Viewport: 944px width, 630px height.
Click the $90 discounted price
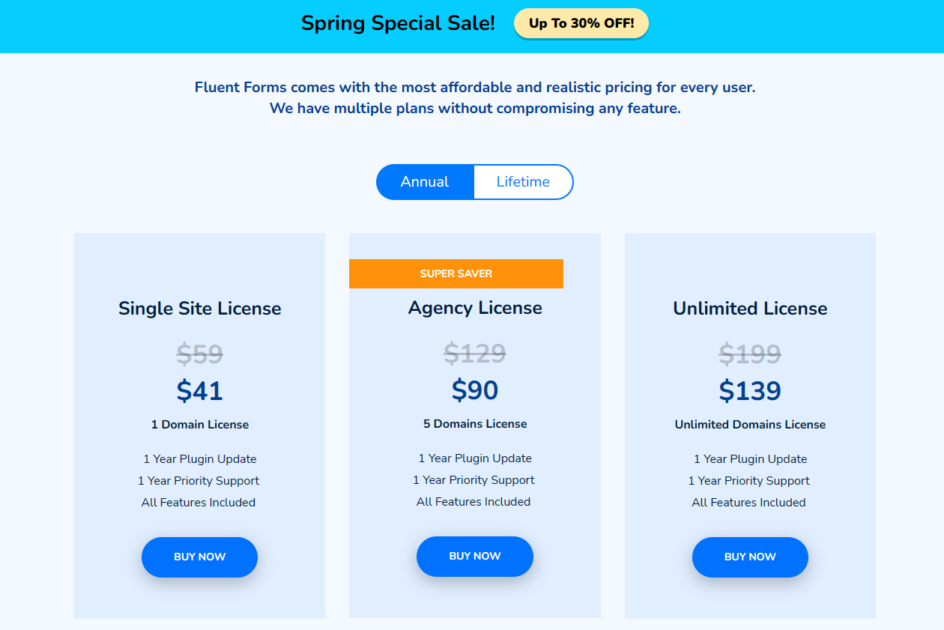click(x=475, y=389)
